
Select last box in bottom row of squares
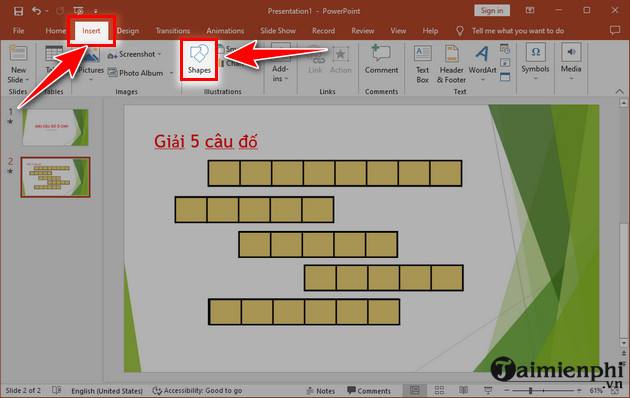[384, 312]
